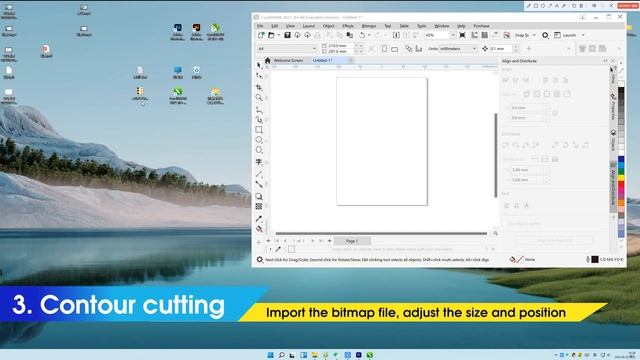Viewport: 640px width, 360px height.
Task: Select the Crop tool
Action: (x=259, y=87)
